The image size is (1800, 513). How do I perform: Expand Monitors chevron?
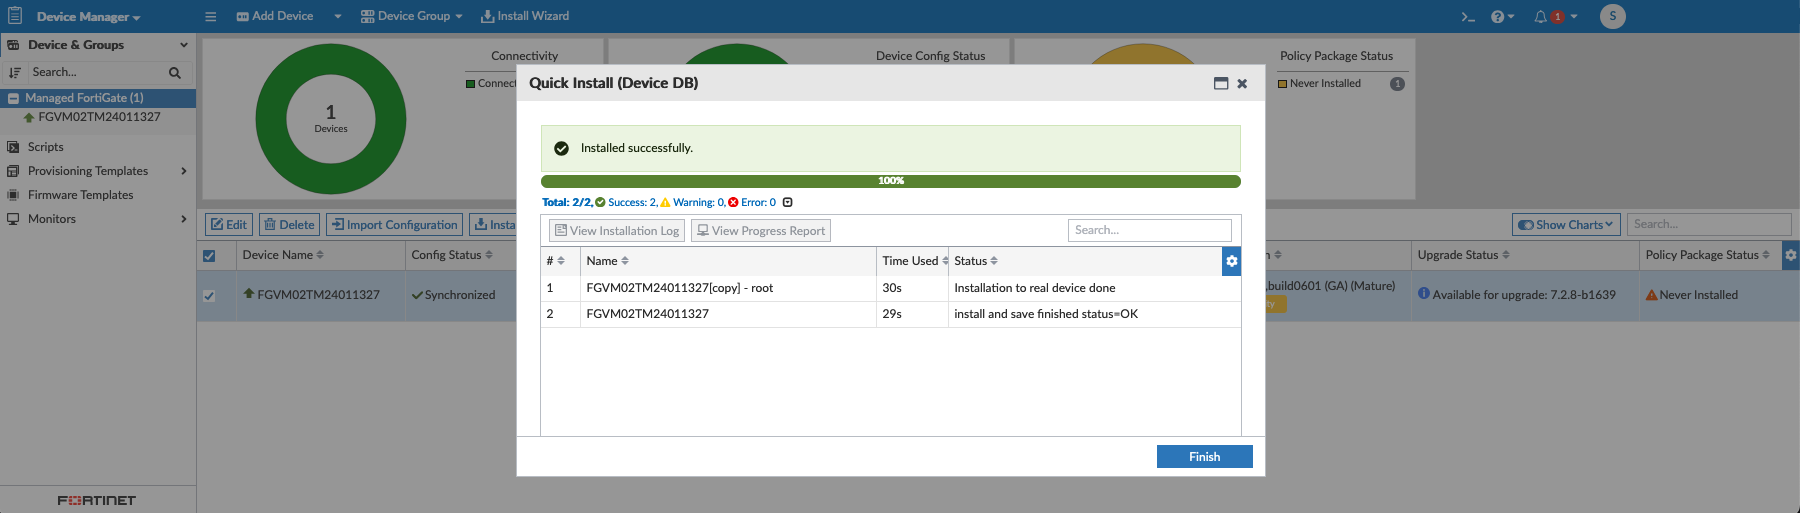[x=184, y=219]
